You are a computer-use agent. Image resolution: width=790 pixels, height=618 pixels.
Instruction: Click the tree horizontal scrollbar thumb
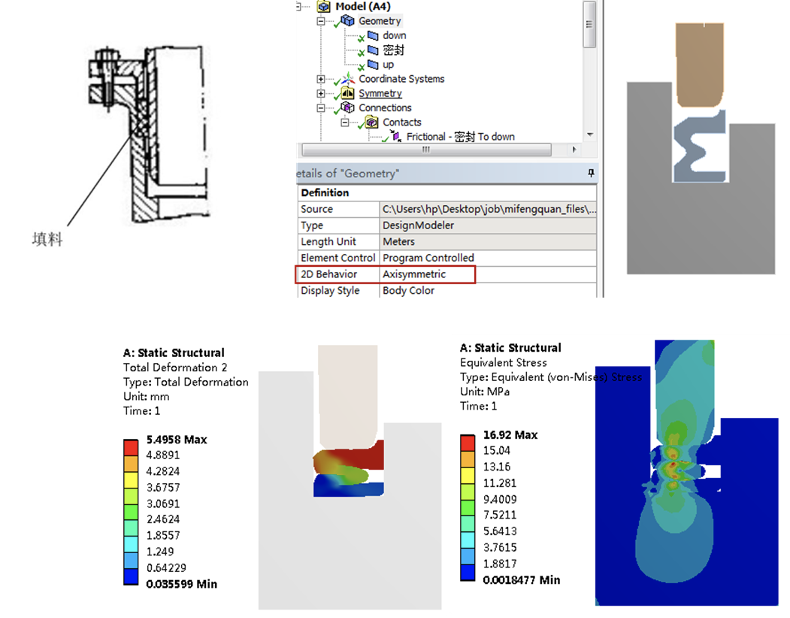(x=426, y=150)
